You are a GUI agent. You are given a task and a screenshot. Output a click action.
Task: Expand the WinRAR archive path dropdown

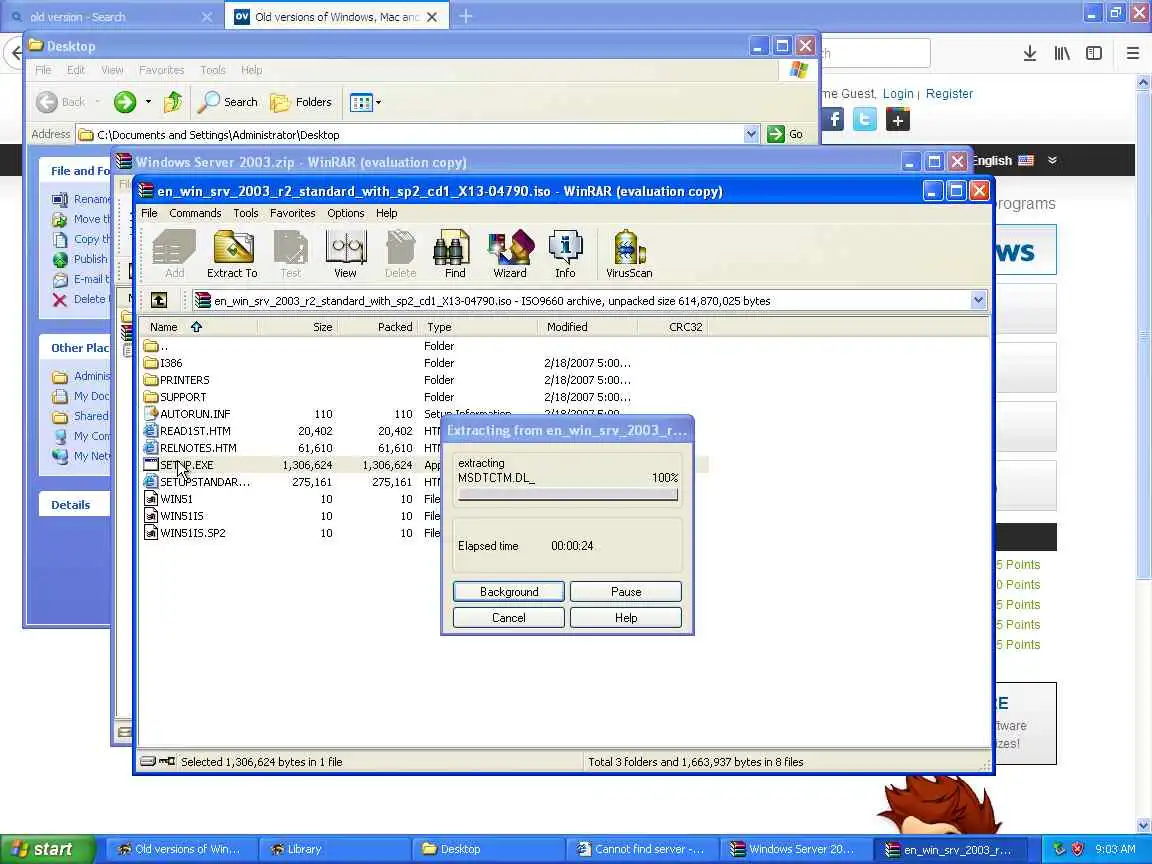click(978, 300)
